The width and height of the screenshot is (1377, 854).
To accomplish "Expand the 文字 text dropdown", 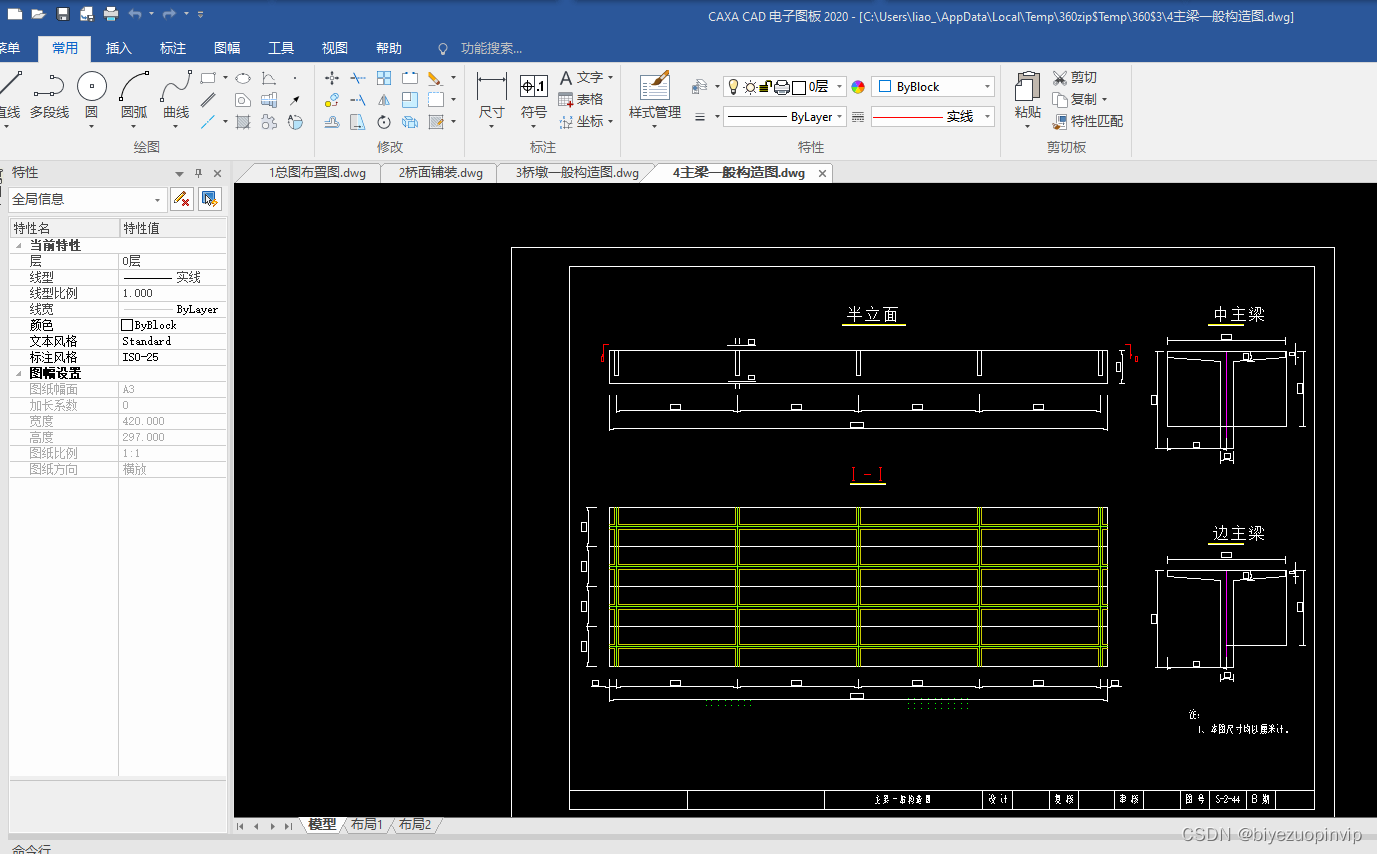I will click(x=611, y=78).
